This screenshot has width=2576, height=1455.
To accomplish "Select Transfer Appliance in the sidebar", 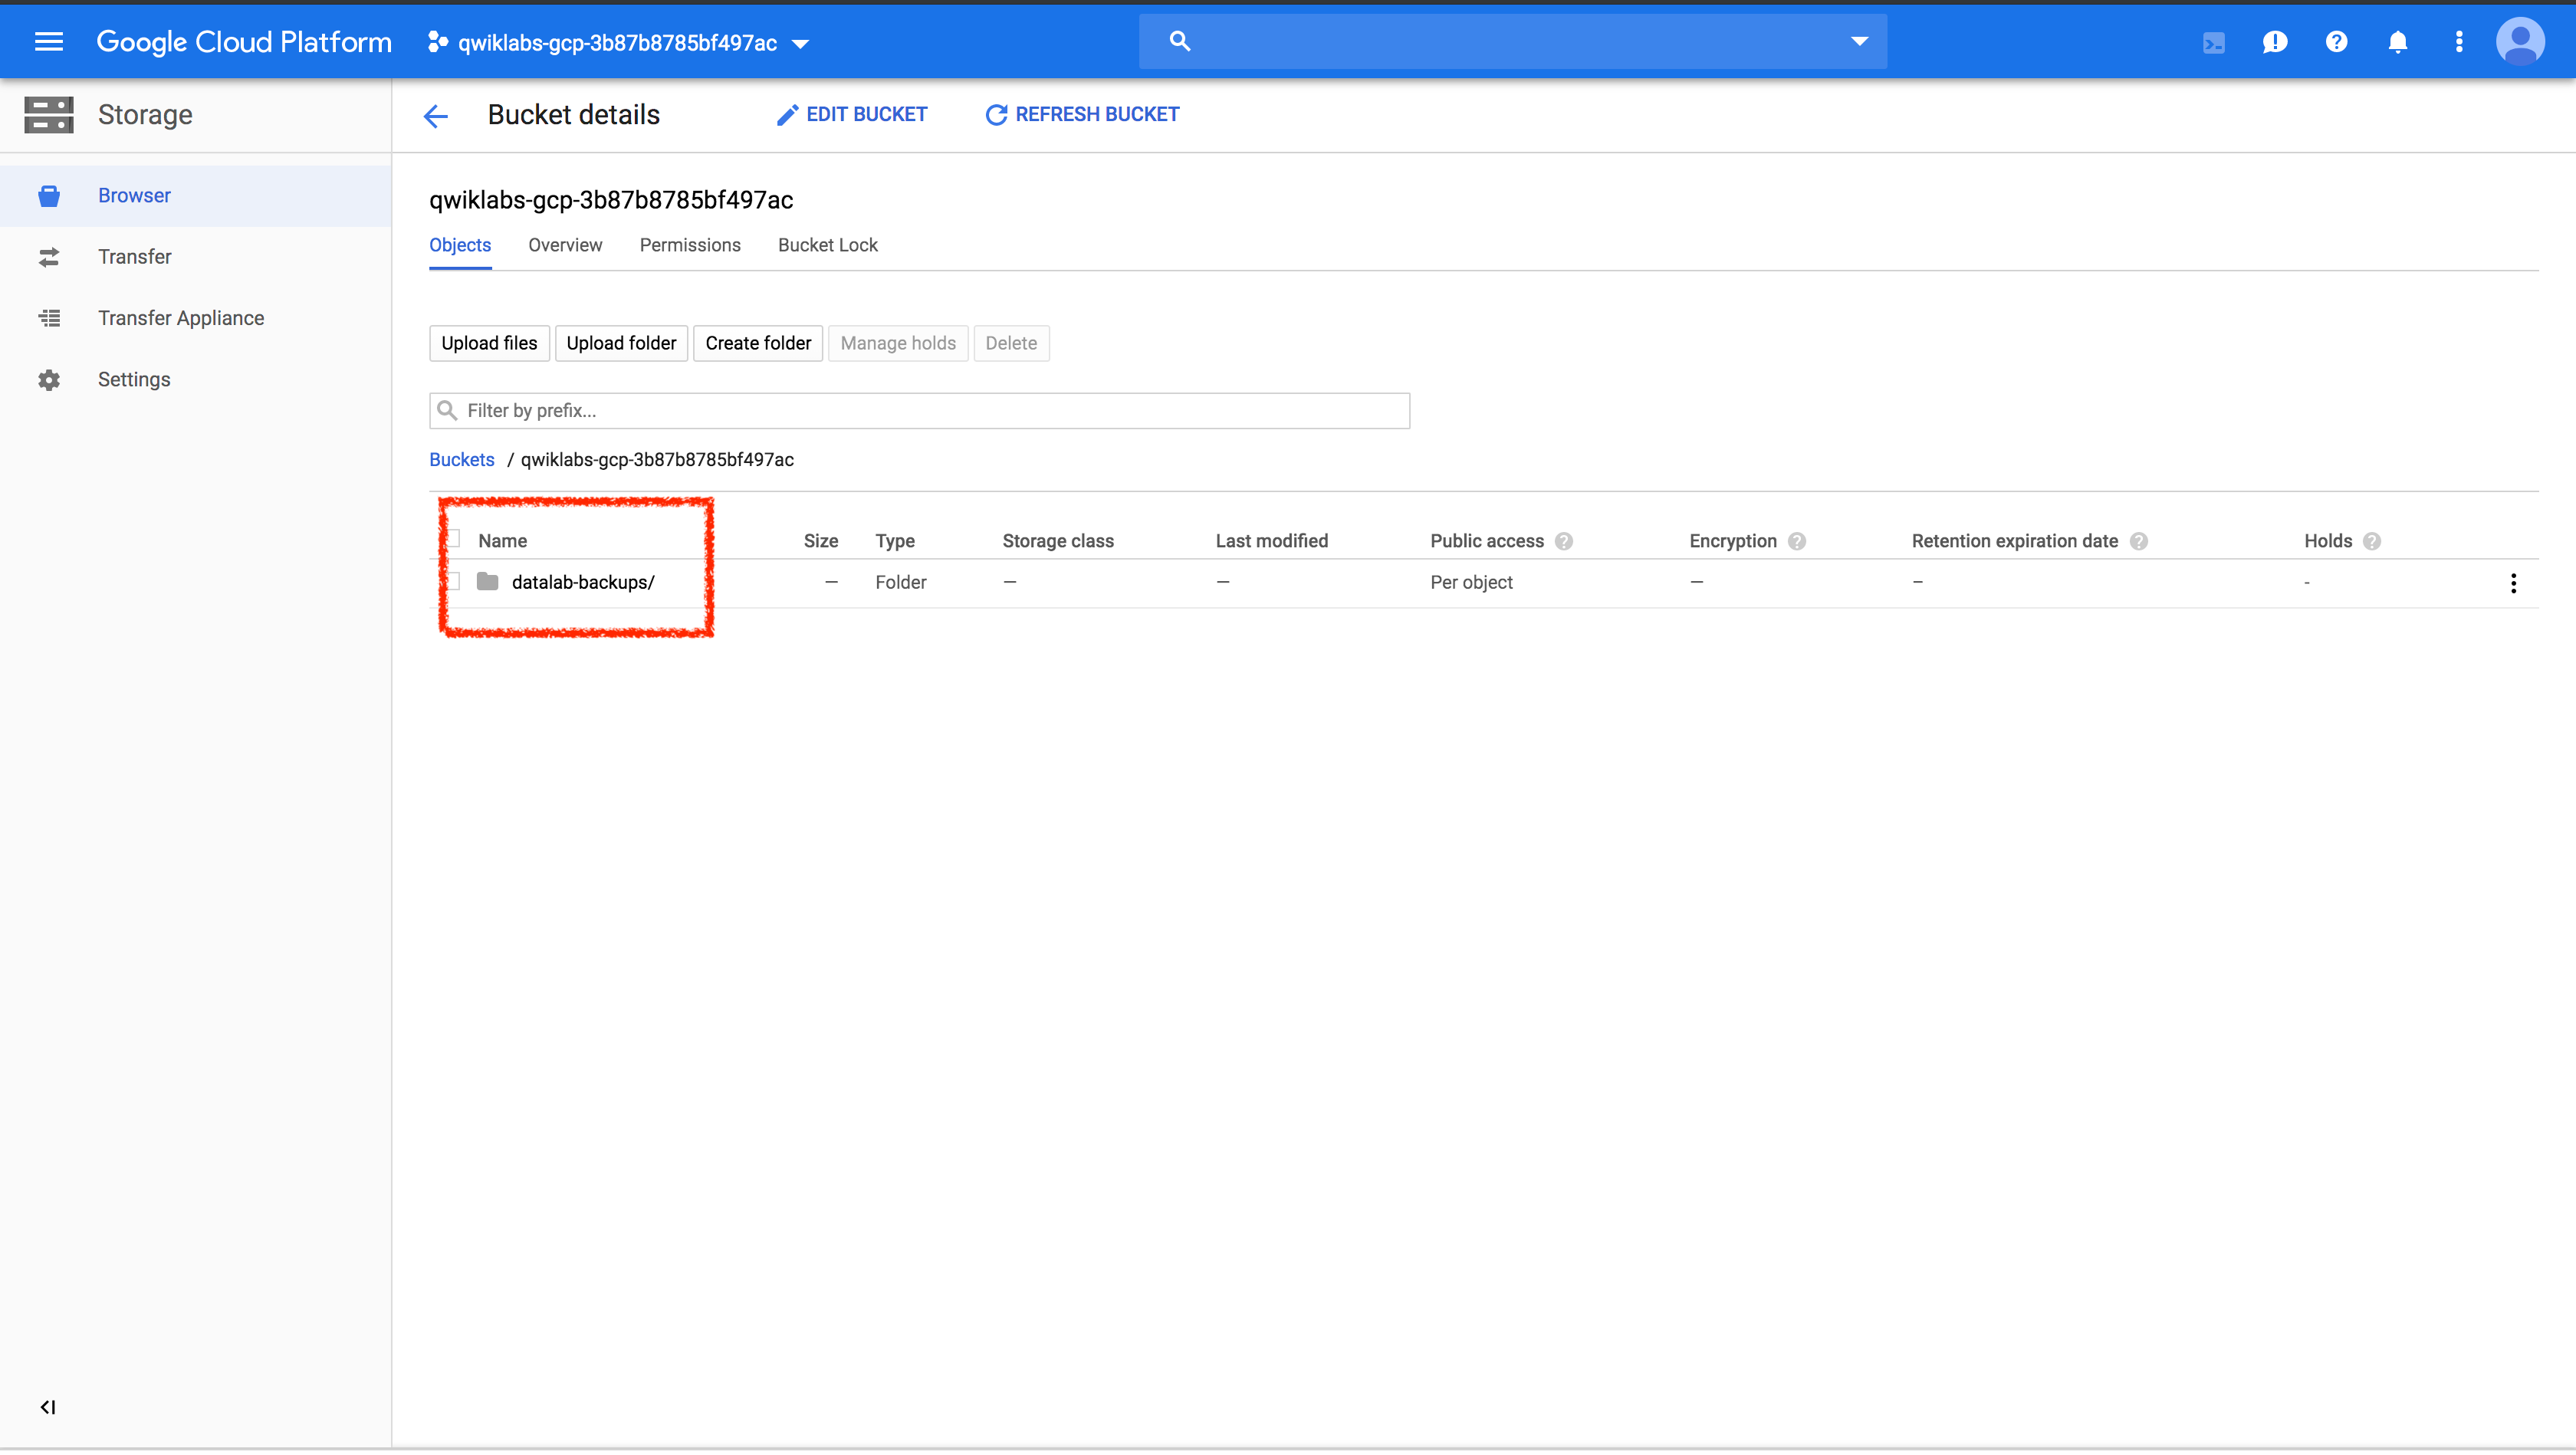I will click(x=196, y=318).
